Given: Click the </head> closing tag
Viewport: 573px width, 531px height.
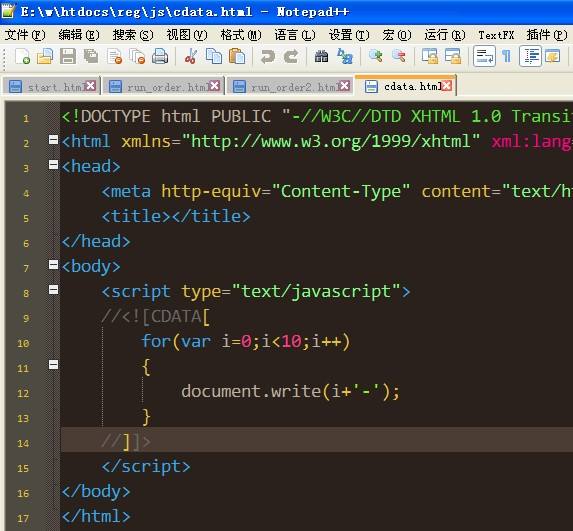Looking at the screenshot, I should point(96,241).
